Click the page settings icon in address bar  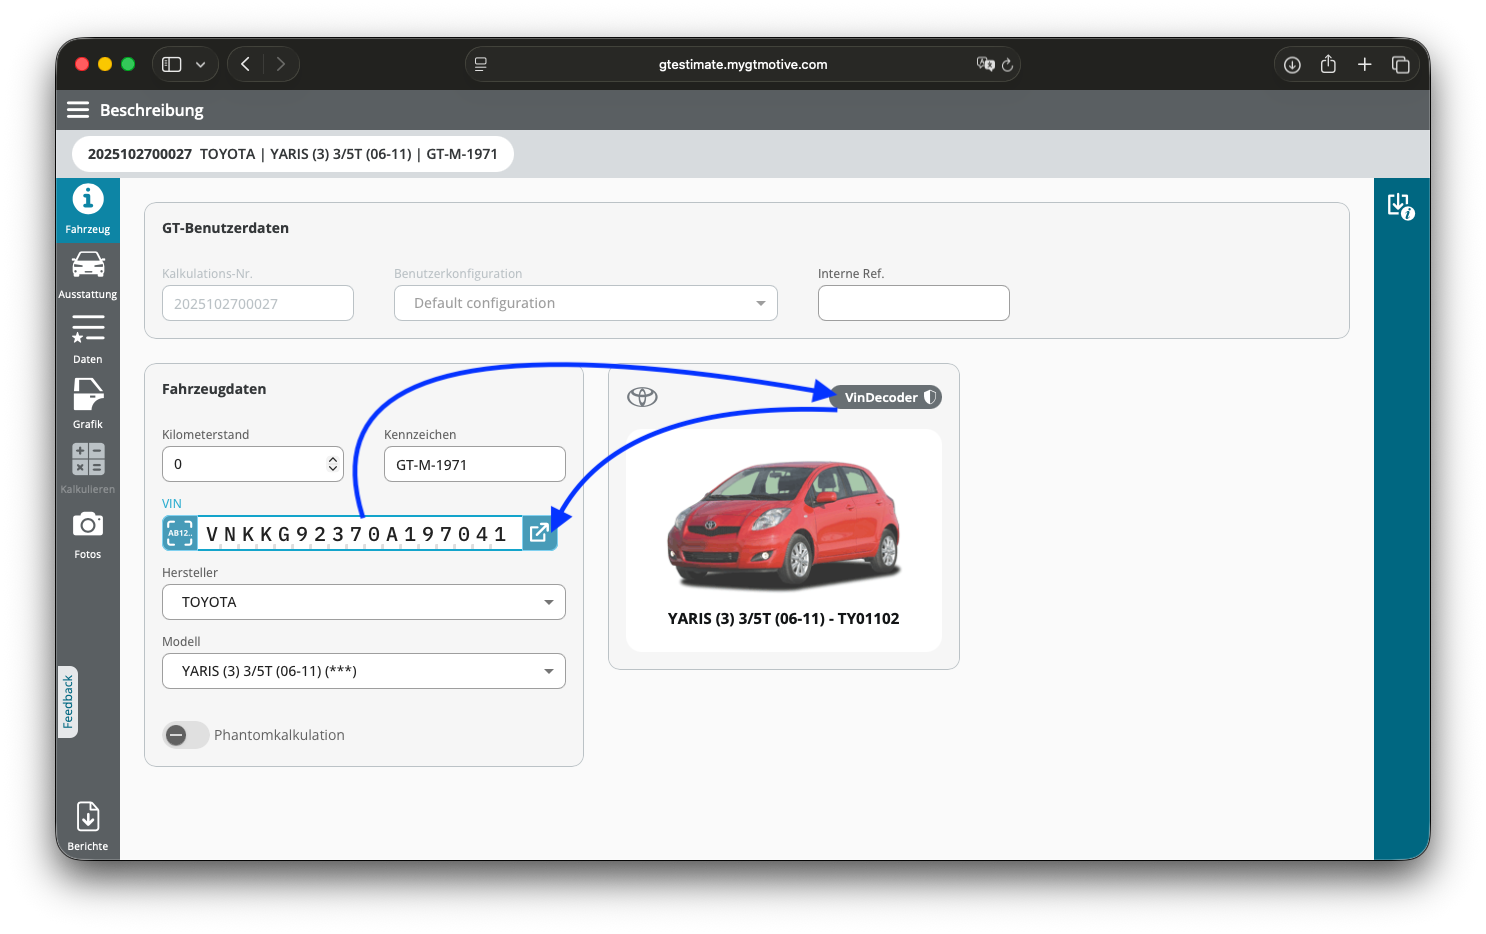(481, 64)
